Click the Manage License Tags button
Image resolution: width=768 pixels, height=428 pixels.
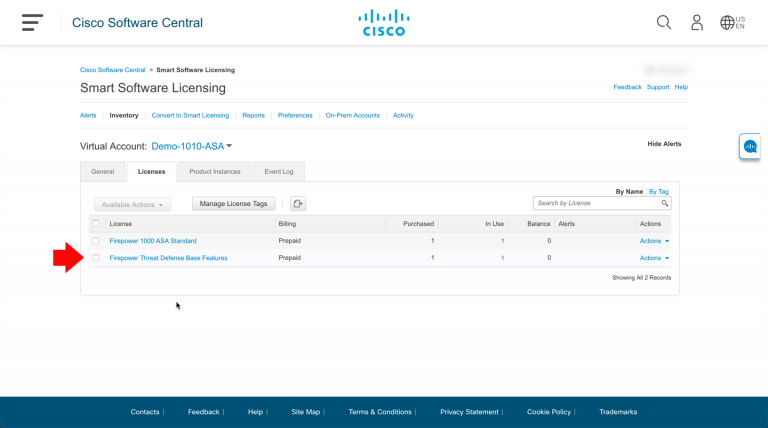234,204
